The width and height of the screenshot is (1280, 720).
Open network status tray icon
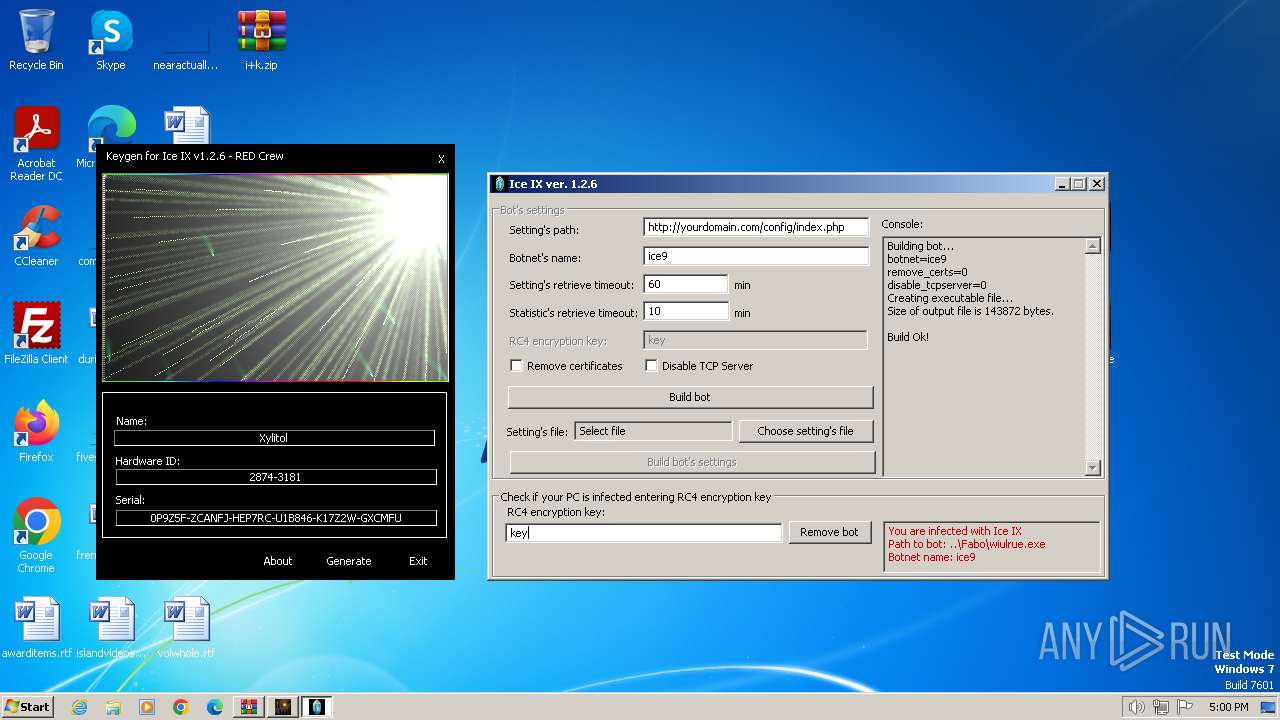1161,707
